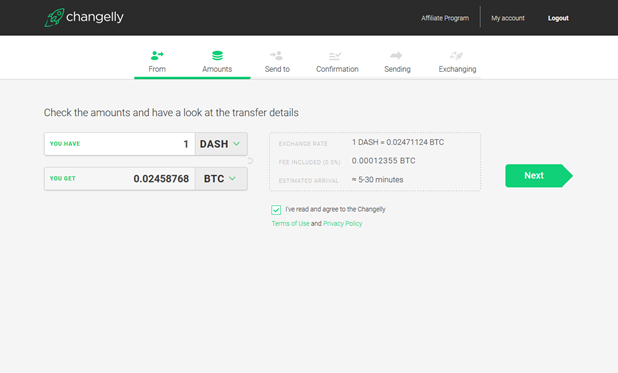Click the Estimated Arrival label

[x=309, y=181]
